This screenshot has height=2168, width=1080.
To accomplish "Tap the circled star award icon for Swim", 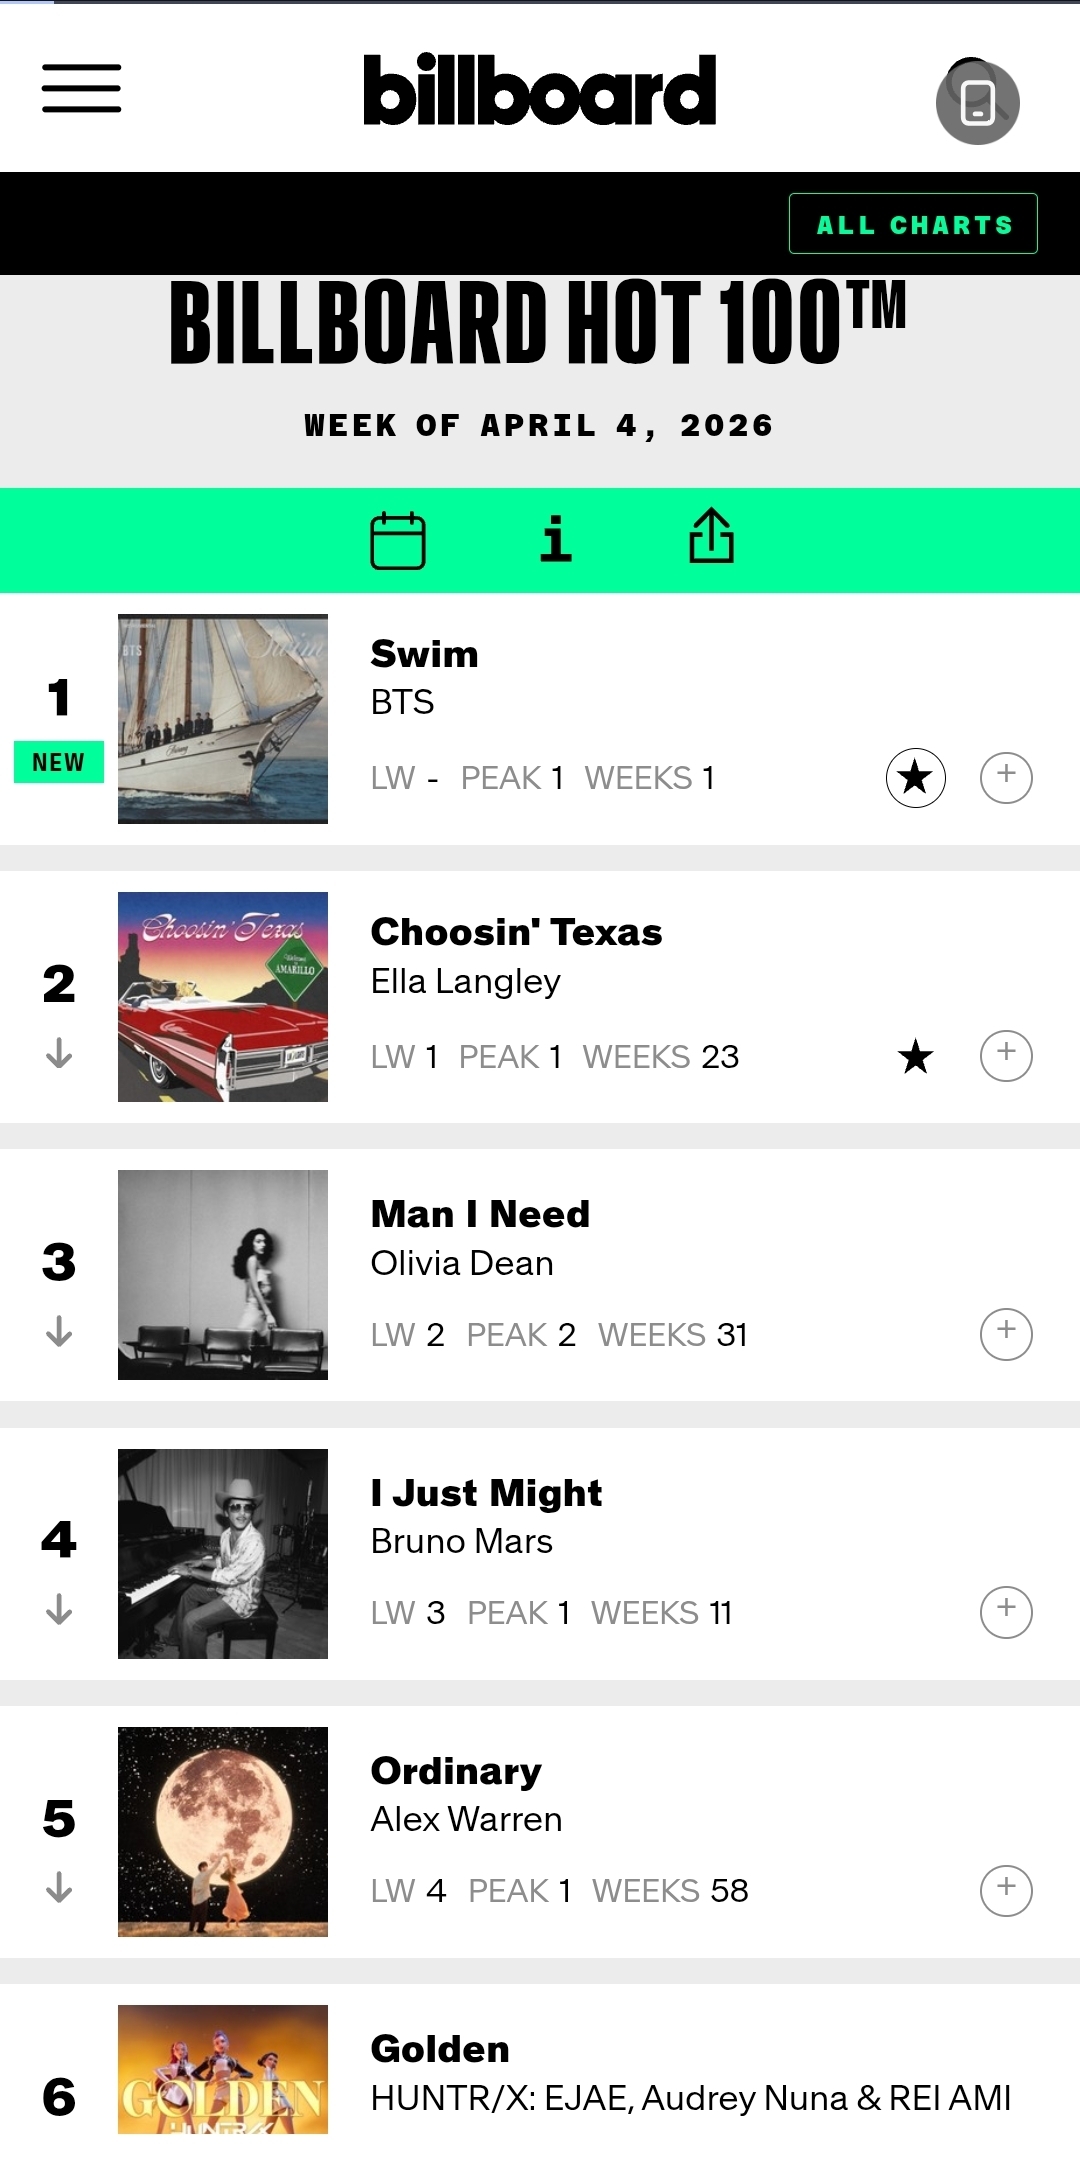I will coord(915,777).
